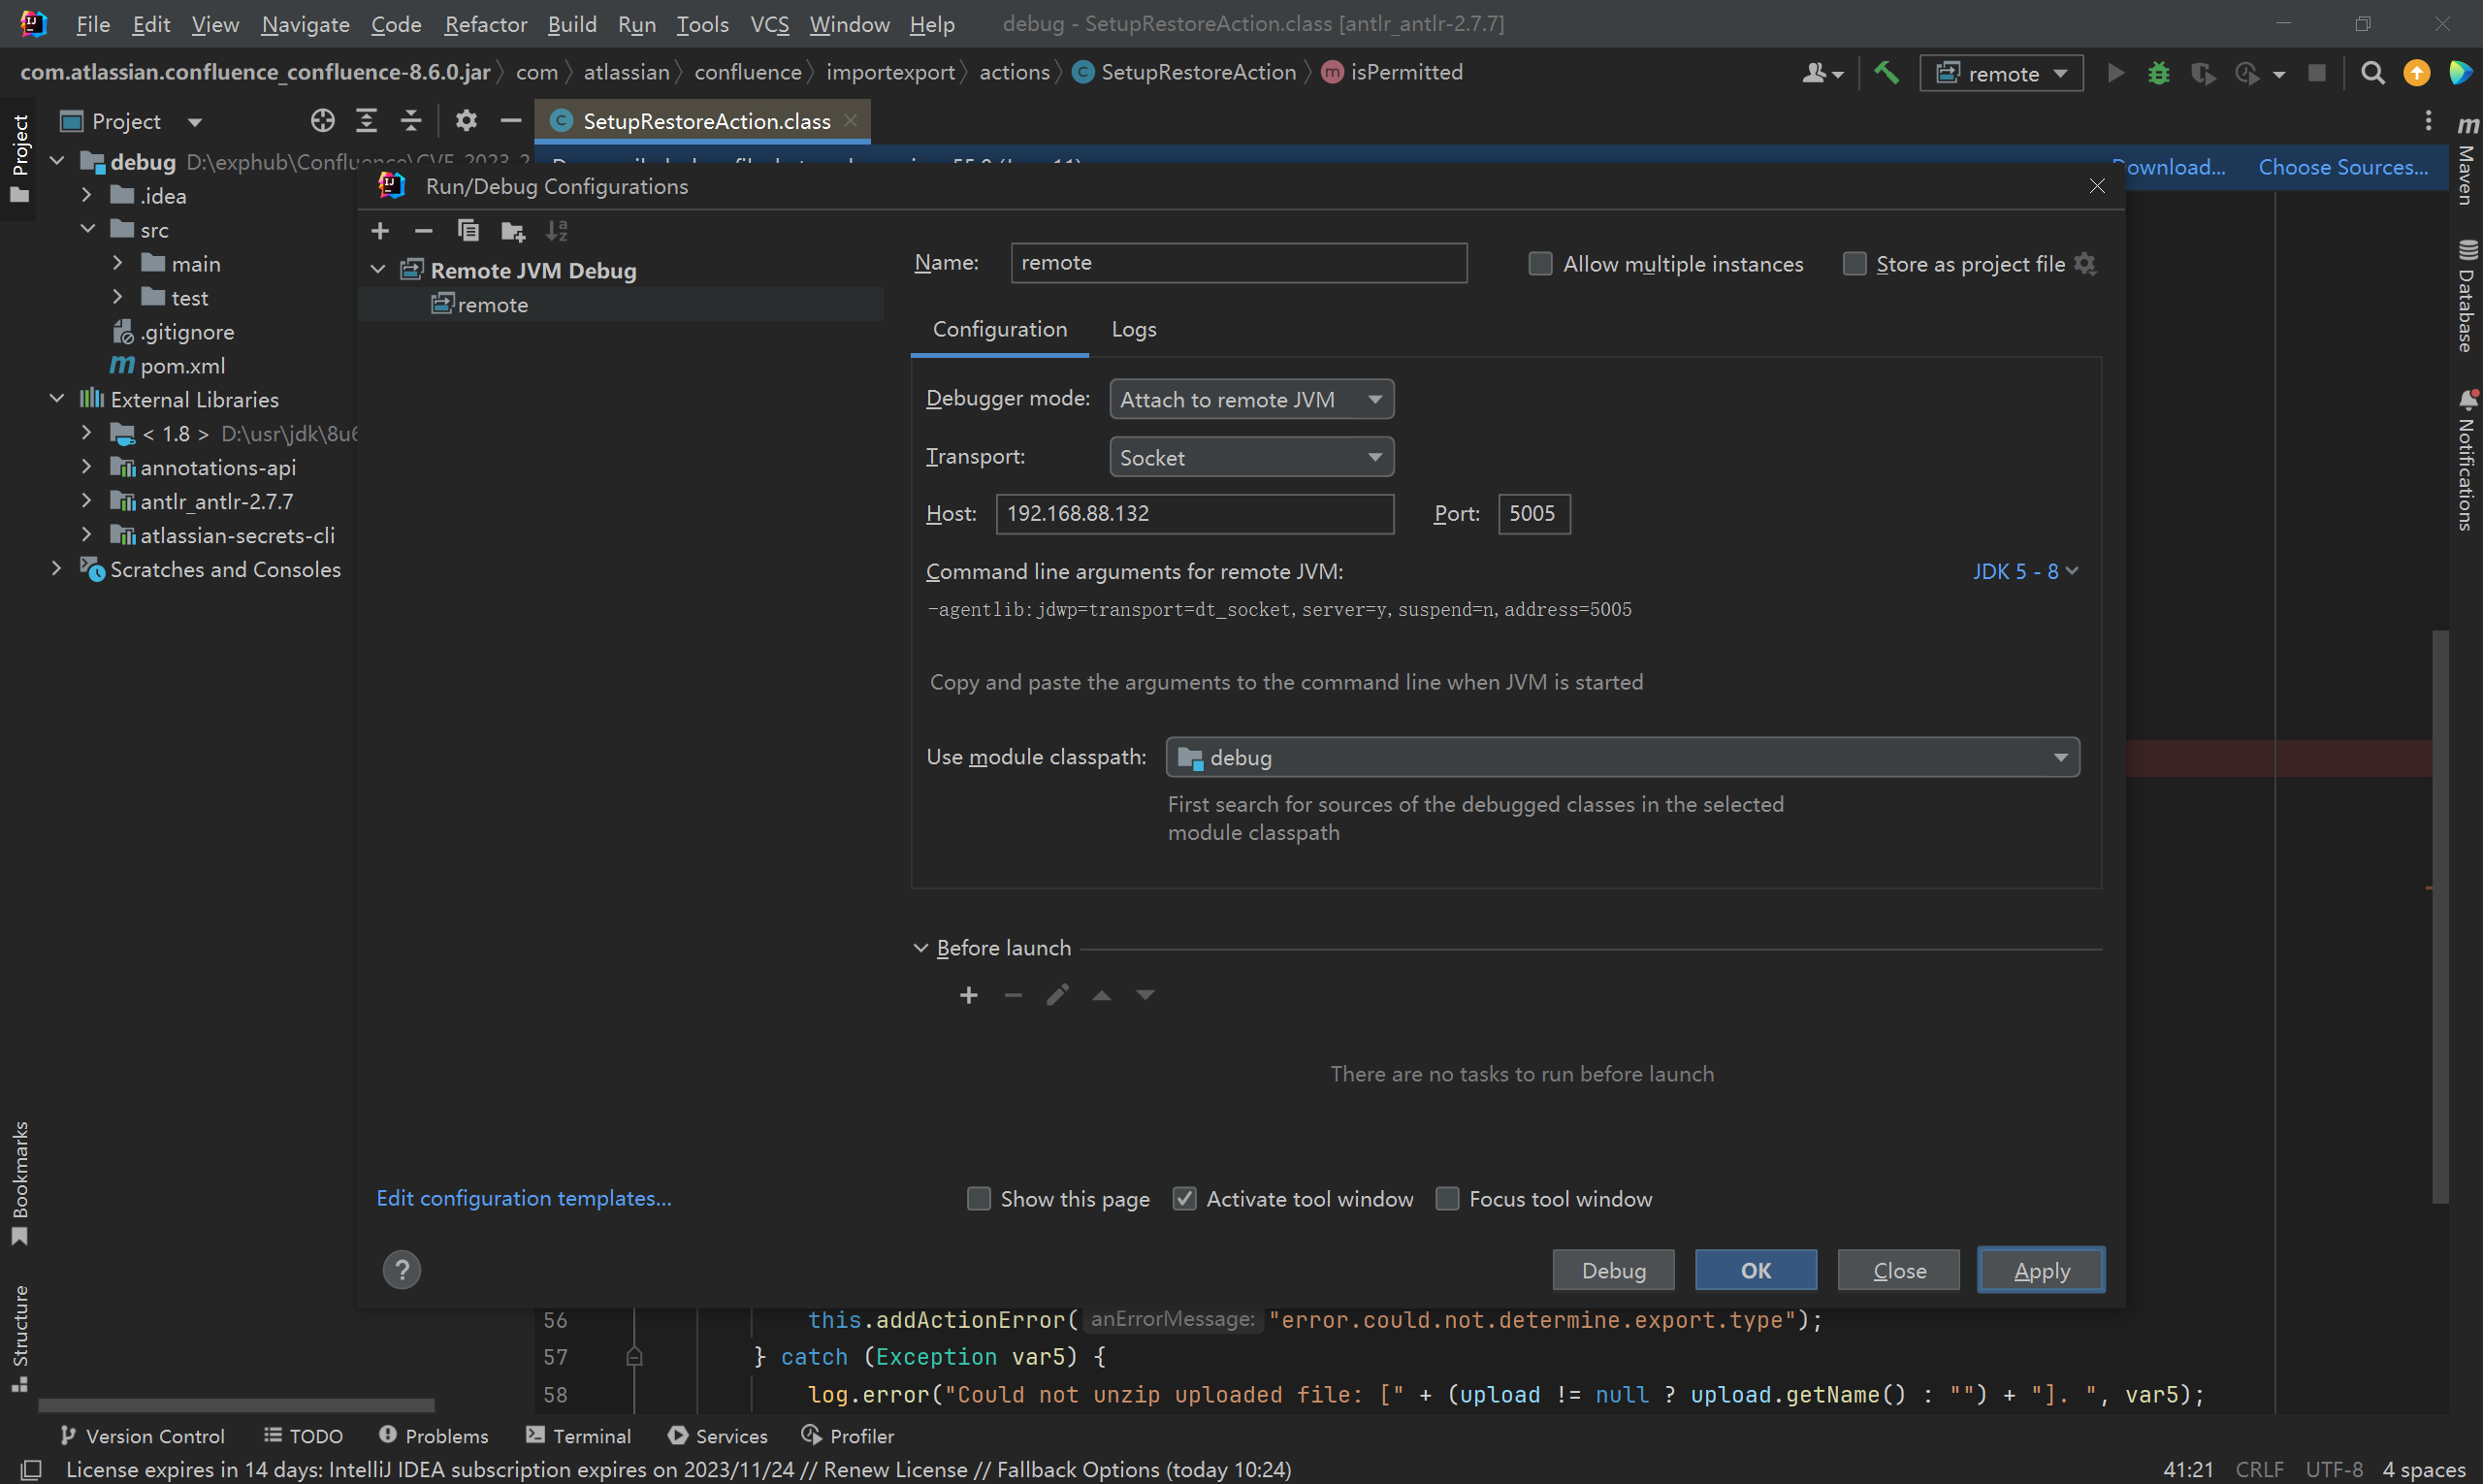
Task: Open Edit configuration templates link
Action: pos(523,1197)
